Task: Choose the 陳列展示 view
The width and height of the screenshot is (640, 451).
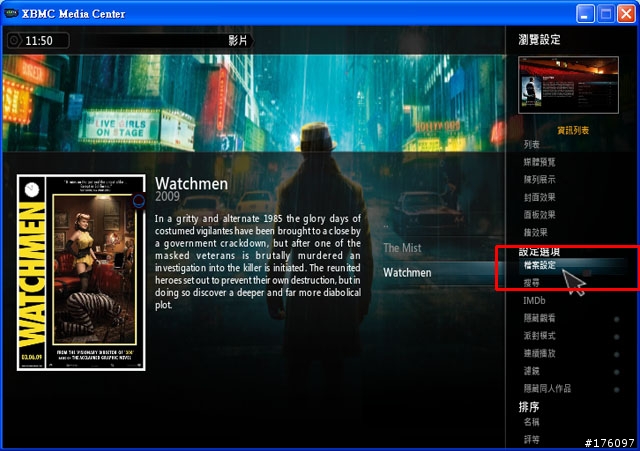Action: [540, 180]
